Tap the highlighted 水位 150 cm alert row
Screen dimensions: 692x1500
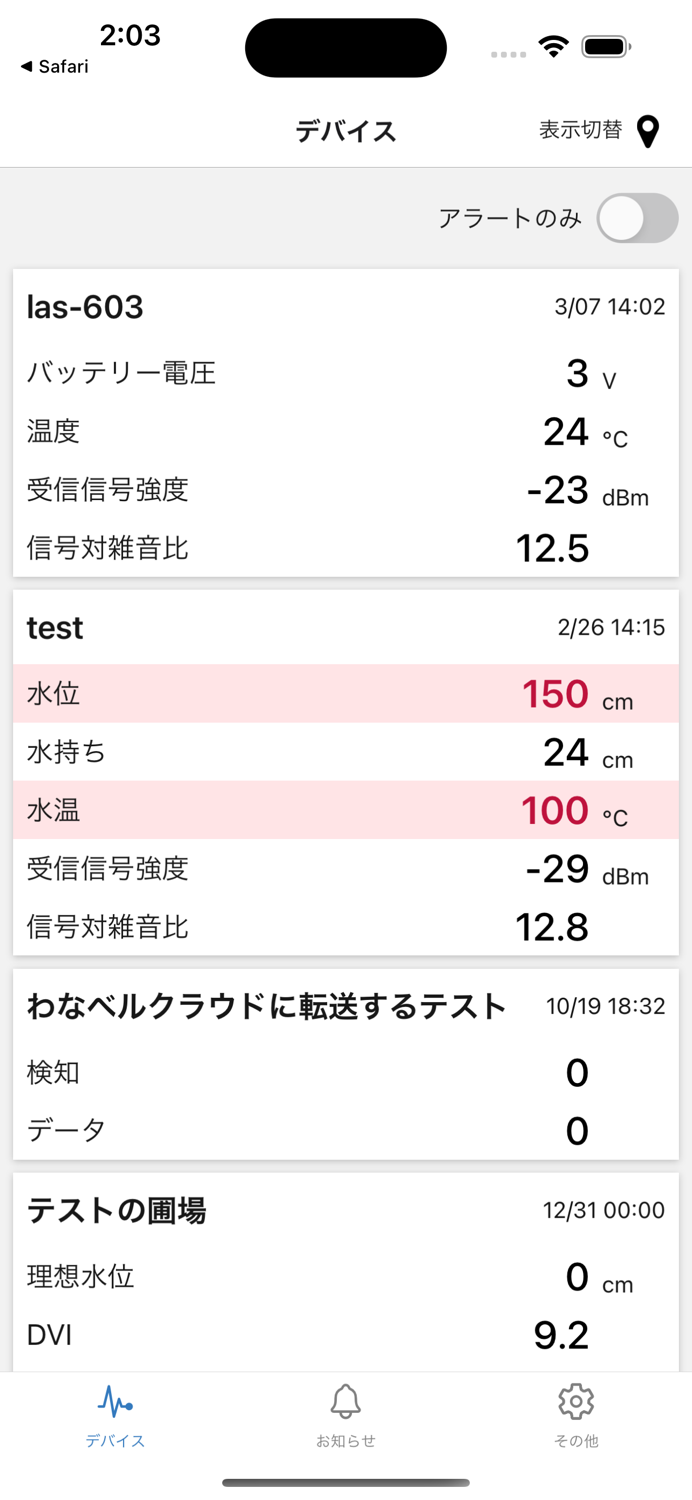345,694
